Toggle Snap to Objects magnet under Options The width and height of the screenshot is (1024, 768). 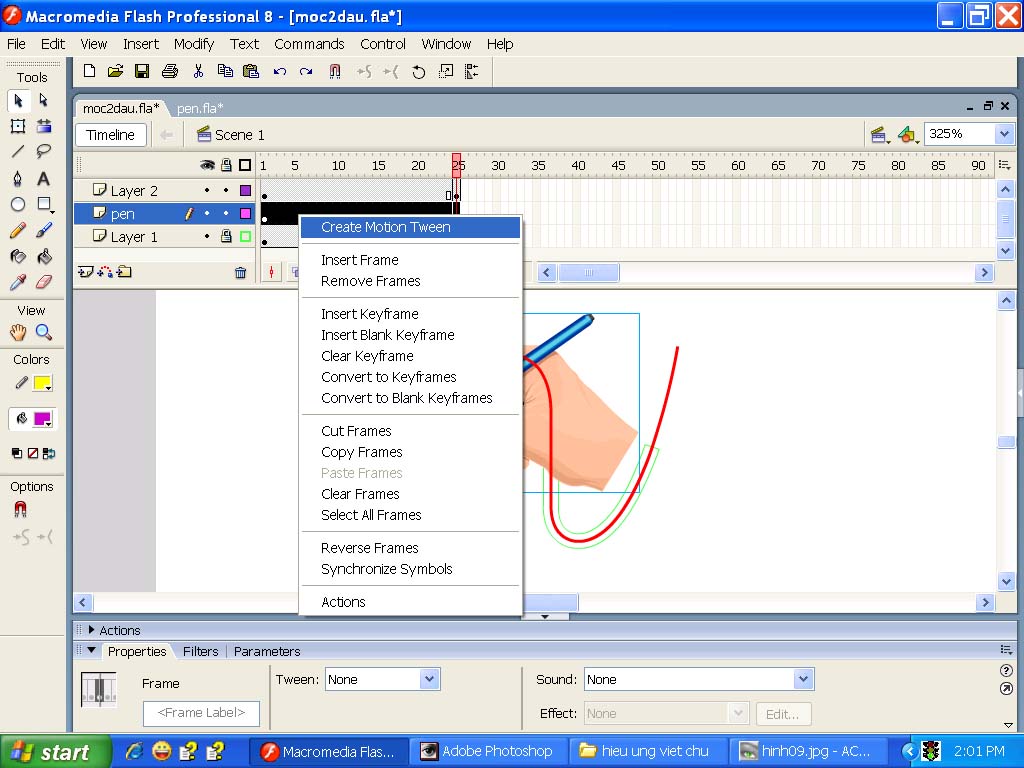point(20,509)
